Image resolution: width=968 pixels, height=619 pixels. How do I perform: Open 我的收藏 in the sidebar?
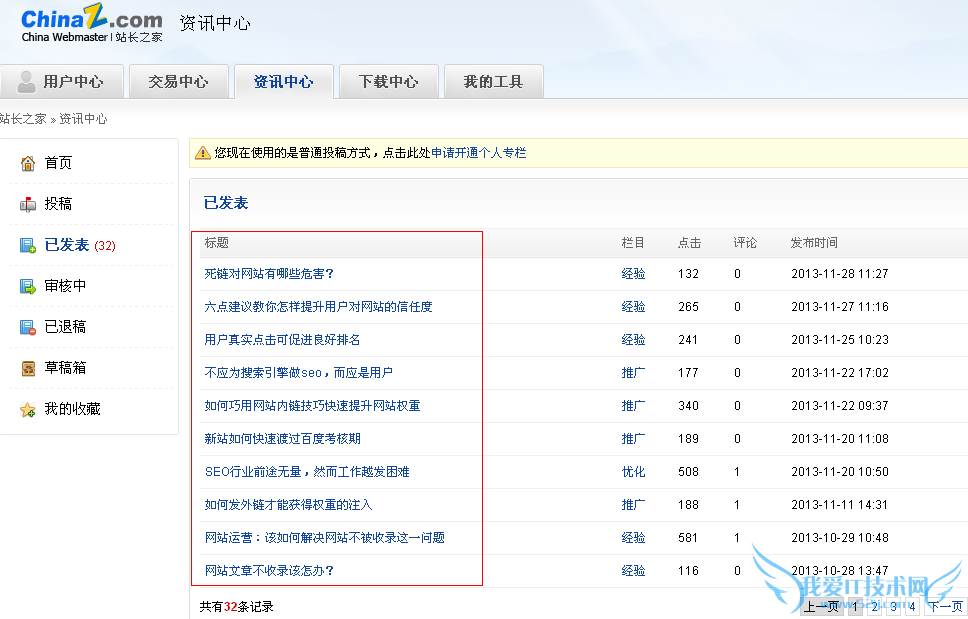click(x=72, y=409)
